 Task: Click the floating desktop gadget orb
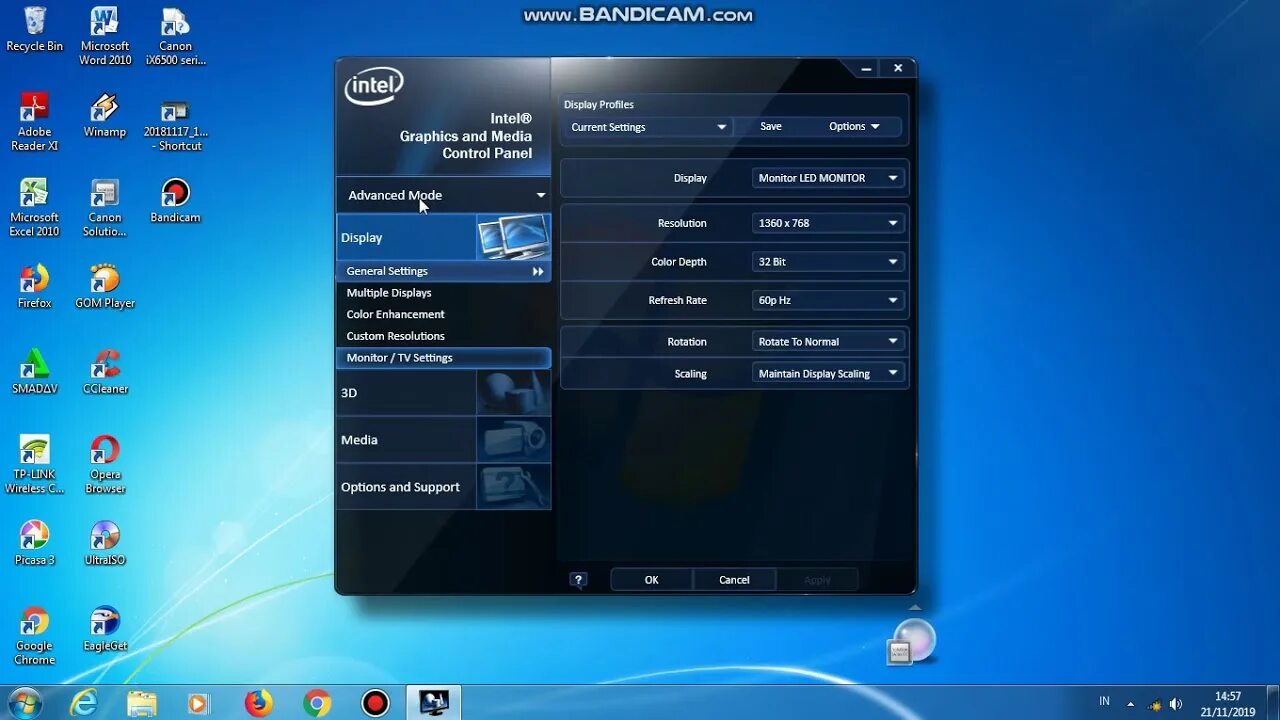coord(913,640)
